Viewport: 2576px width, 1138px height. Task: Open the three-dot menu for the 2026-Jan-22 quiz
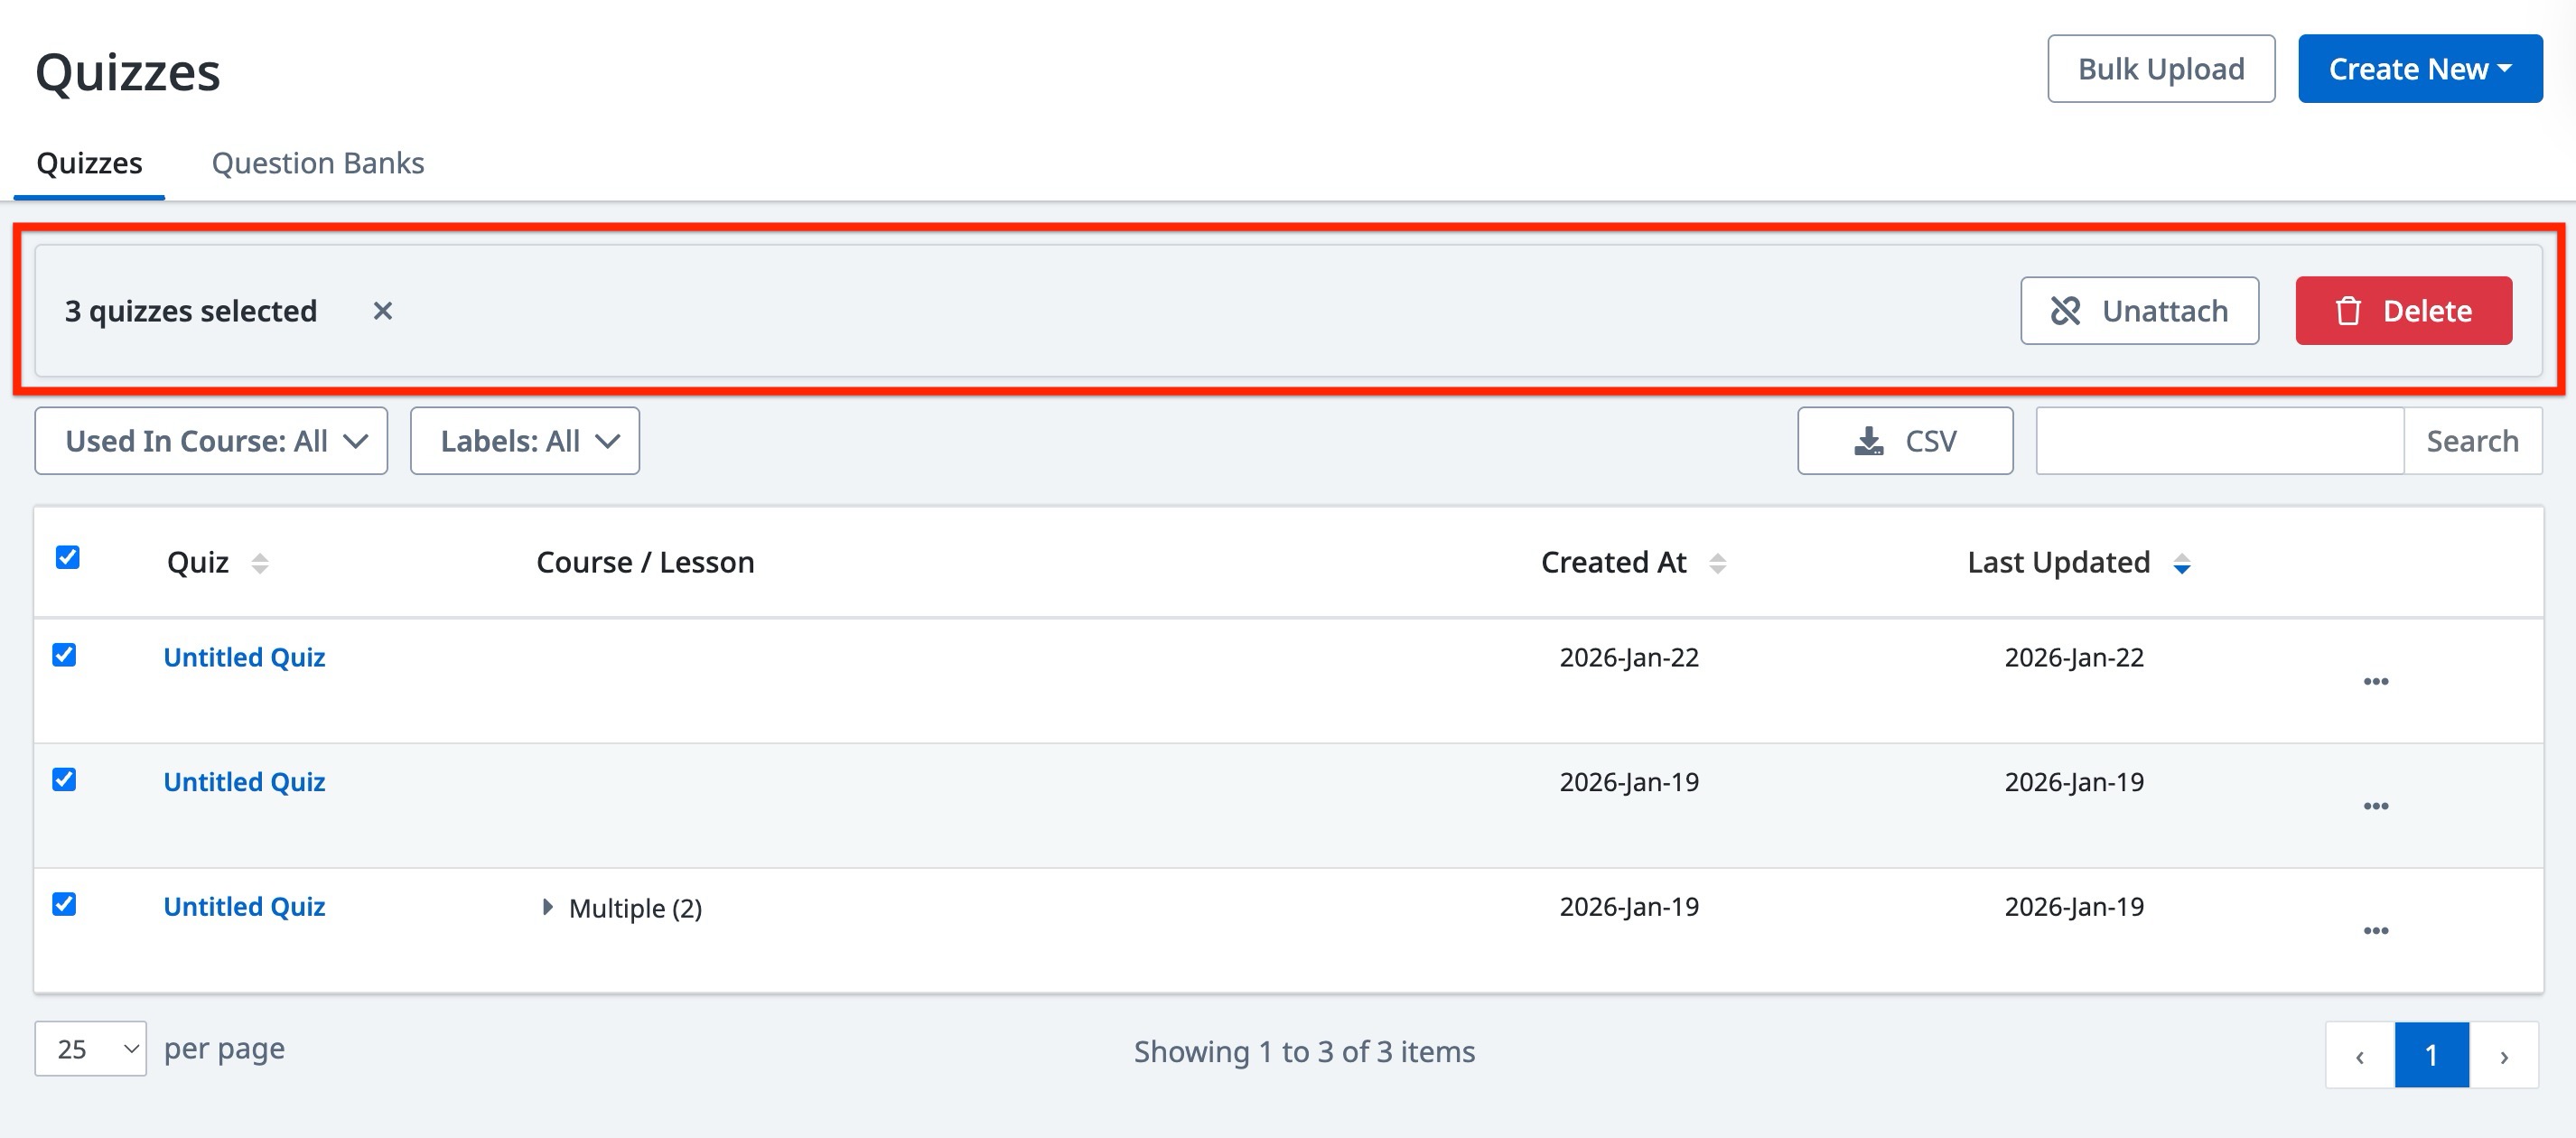pyautogui.click(x=2375, y=681)
